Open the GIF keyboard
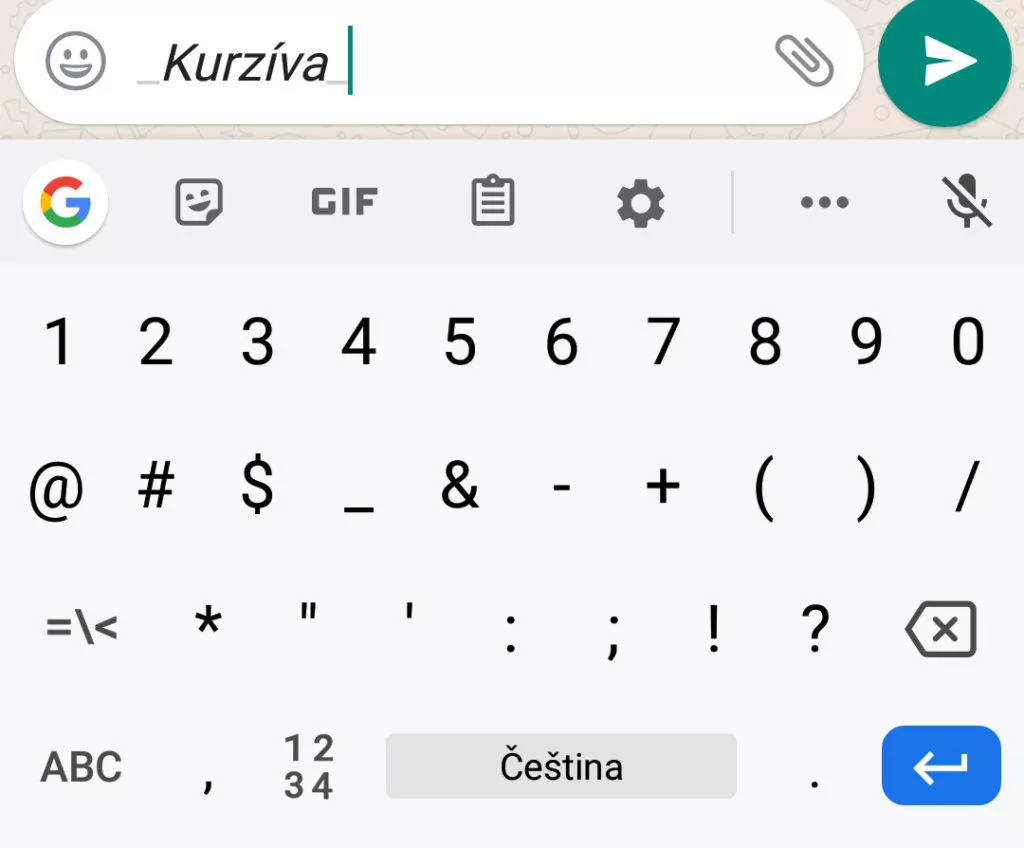Image resolution: width=1024 pixels, height=848 pixels. 344,202
